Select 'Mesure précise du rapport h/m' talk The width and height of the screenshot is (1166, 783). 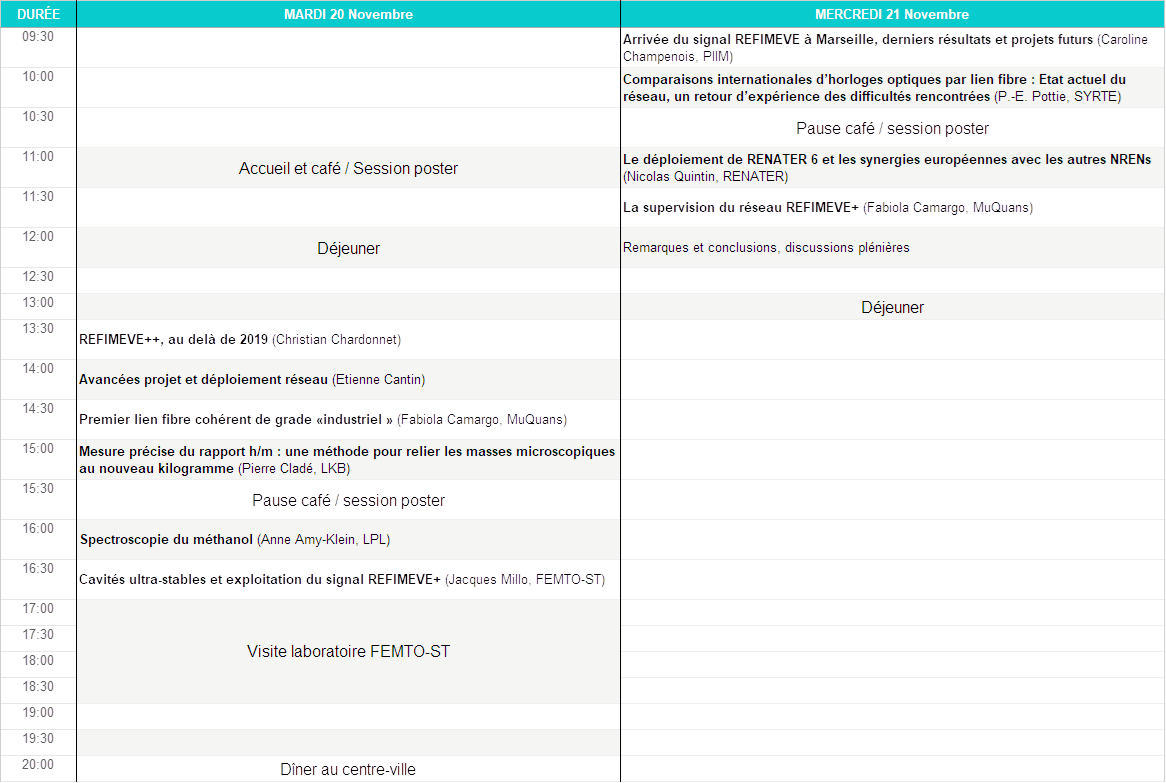coord(348,460)
